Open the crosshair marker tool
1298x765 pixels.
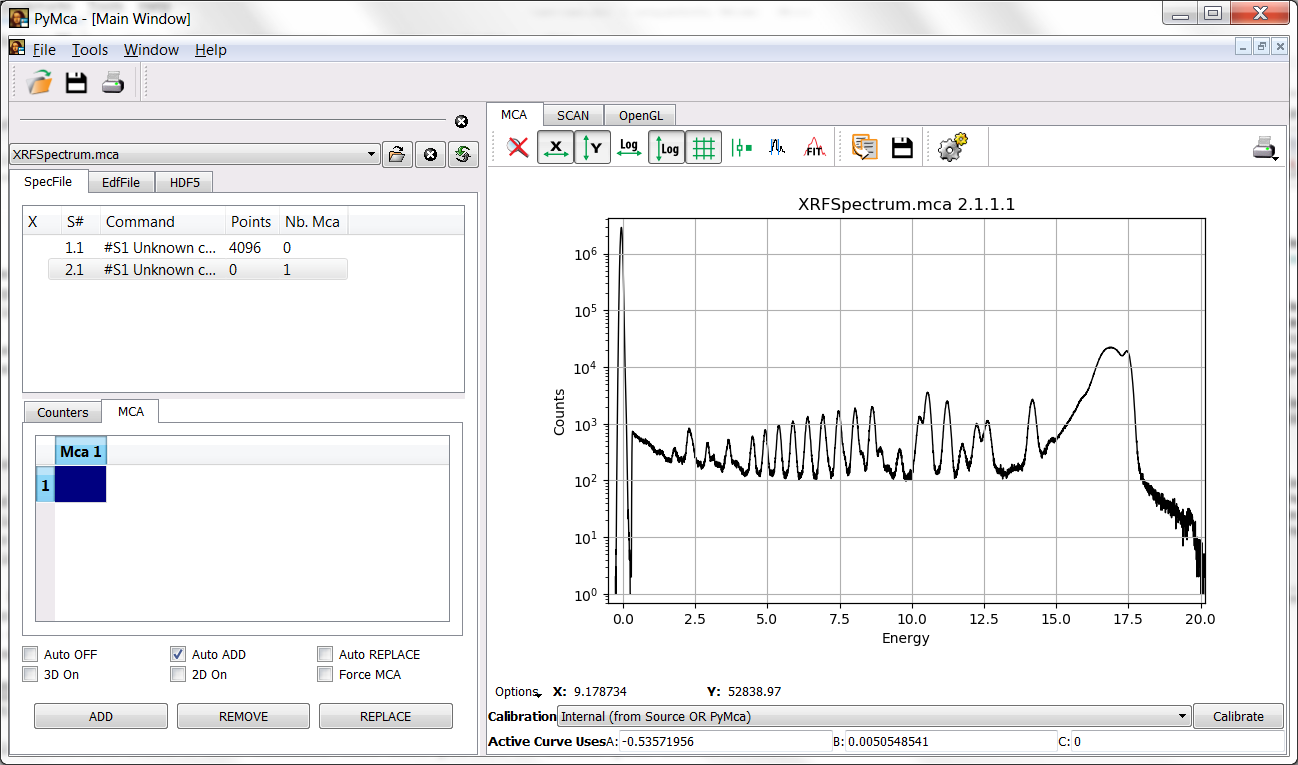click(741, 146)
